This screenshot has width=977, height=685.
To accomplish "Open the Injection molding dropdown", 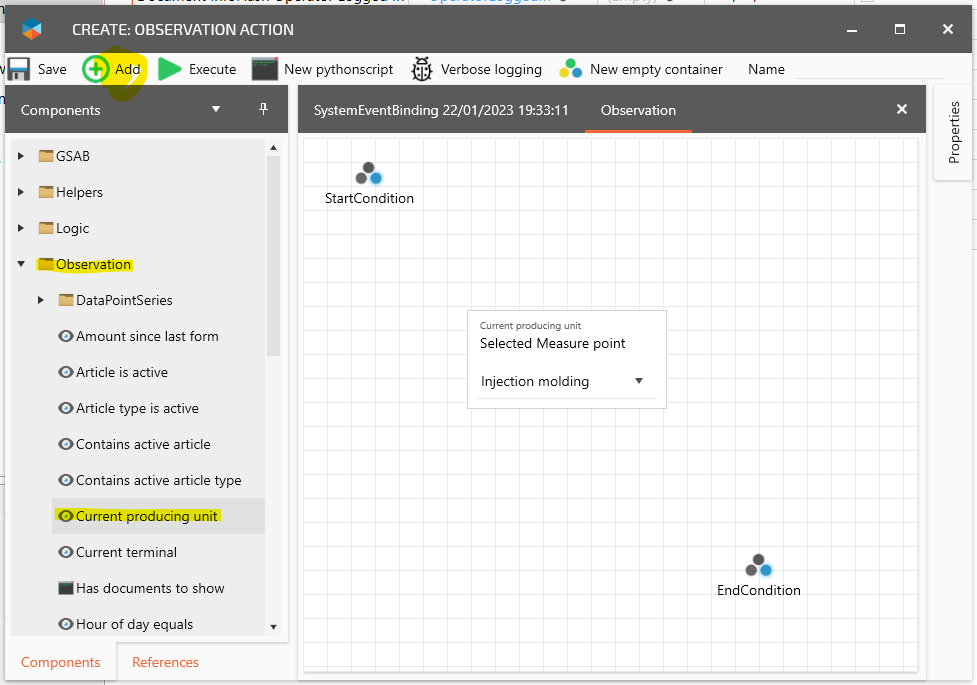I will [x=639, y=381].
